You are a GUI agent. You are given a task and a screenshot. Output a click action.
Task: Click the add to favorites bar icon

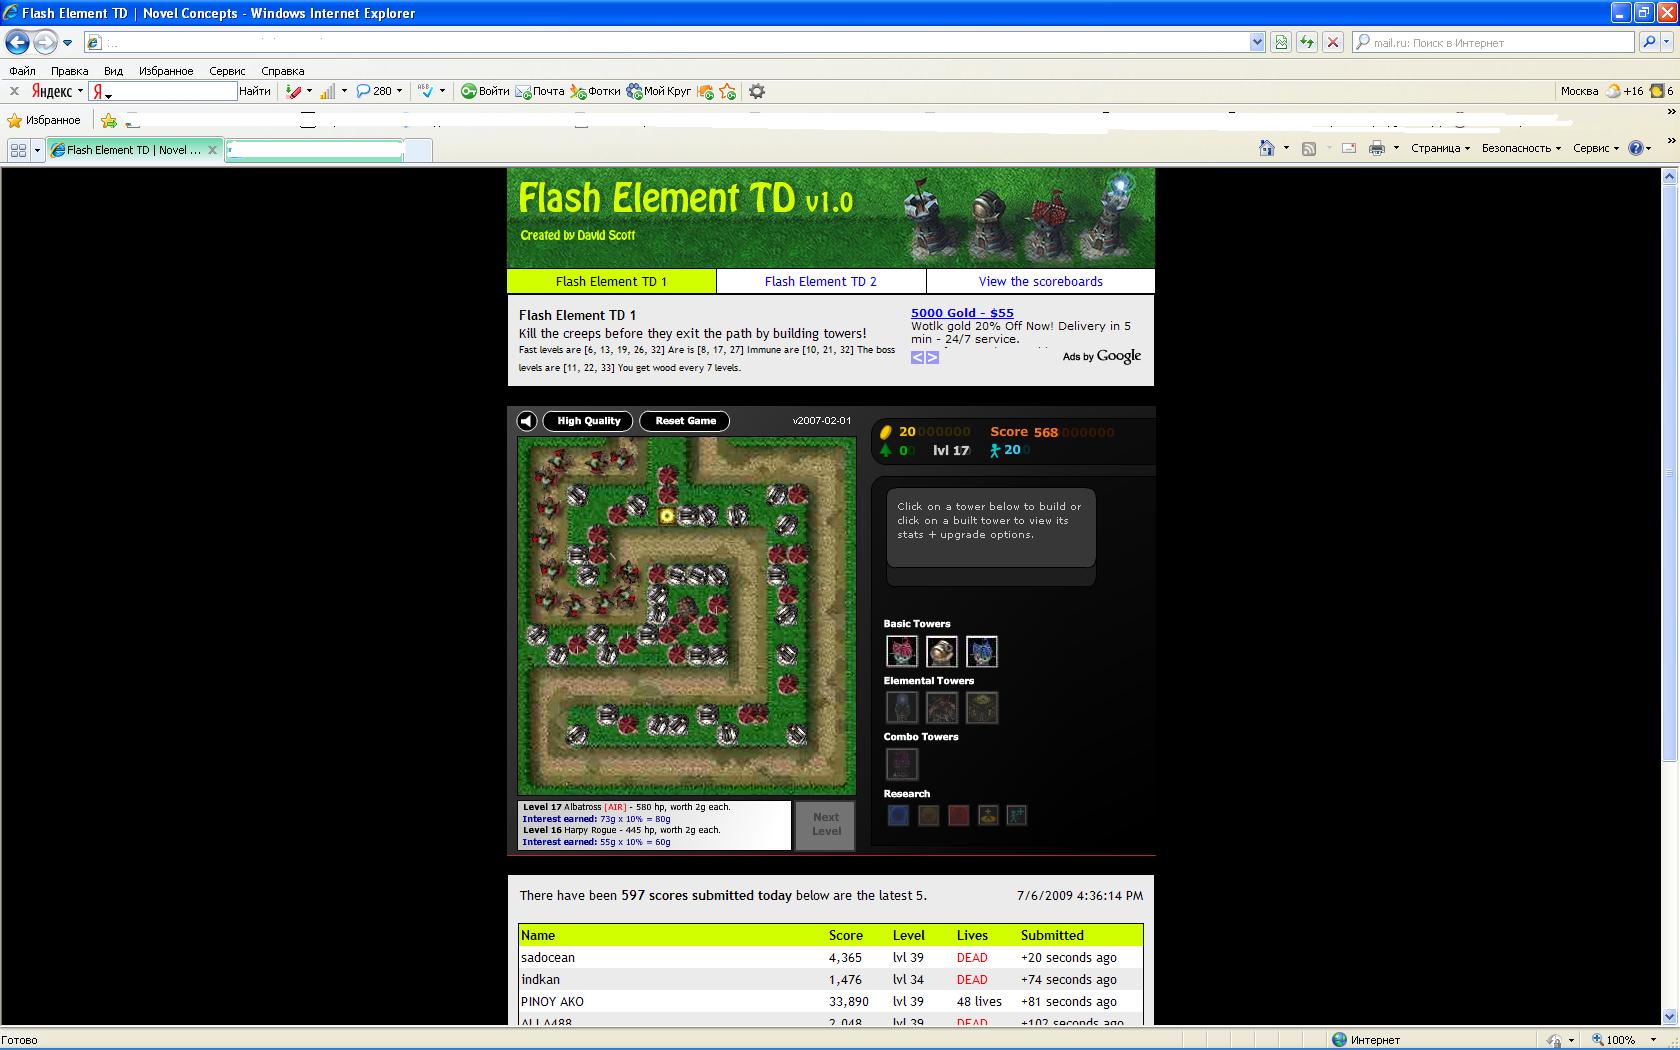click(109, 121)
